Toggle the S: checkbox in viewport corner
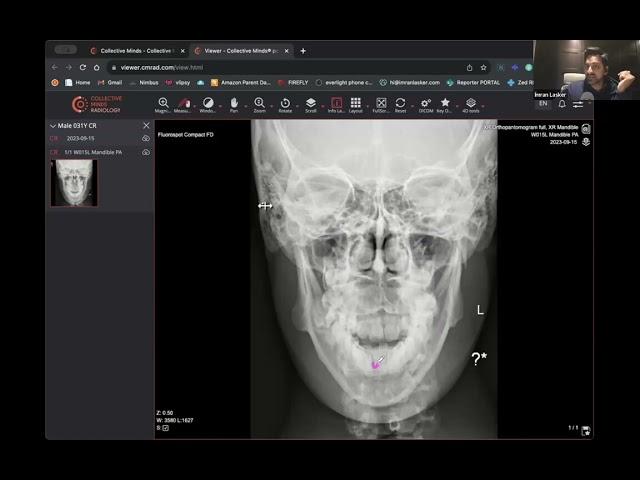The image size is (640, 480). coord(165,428)
